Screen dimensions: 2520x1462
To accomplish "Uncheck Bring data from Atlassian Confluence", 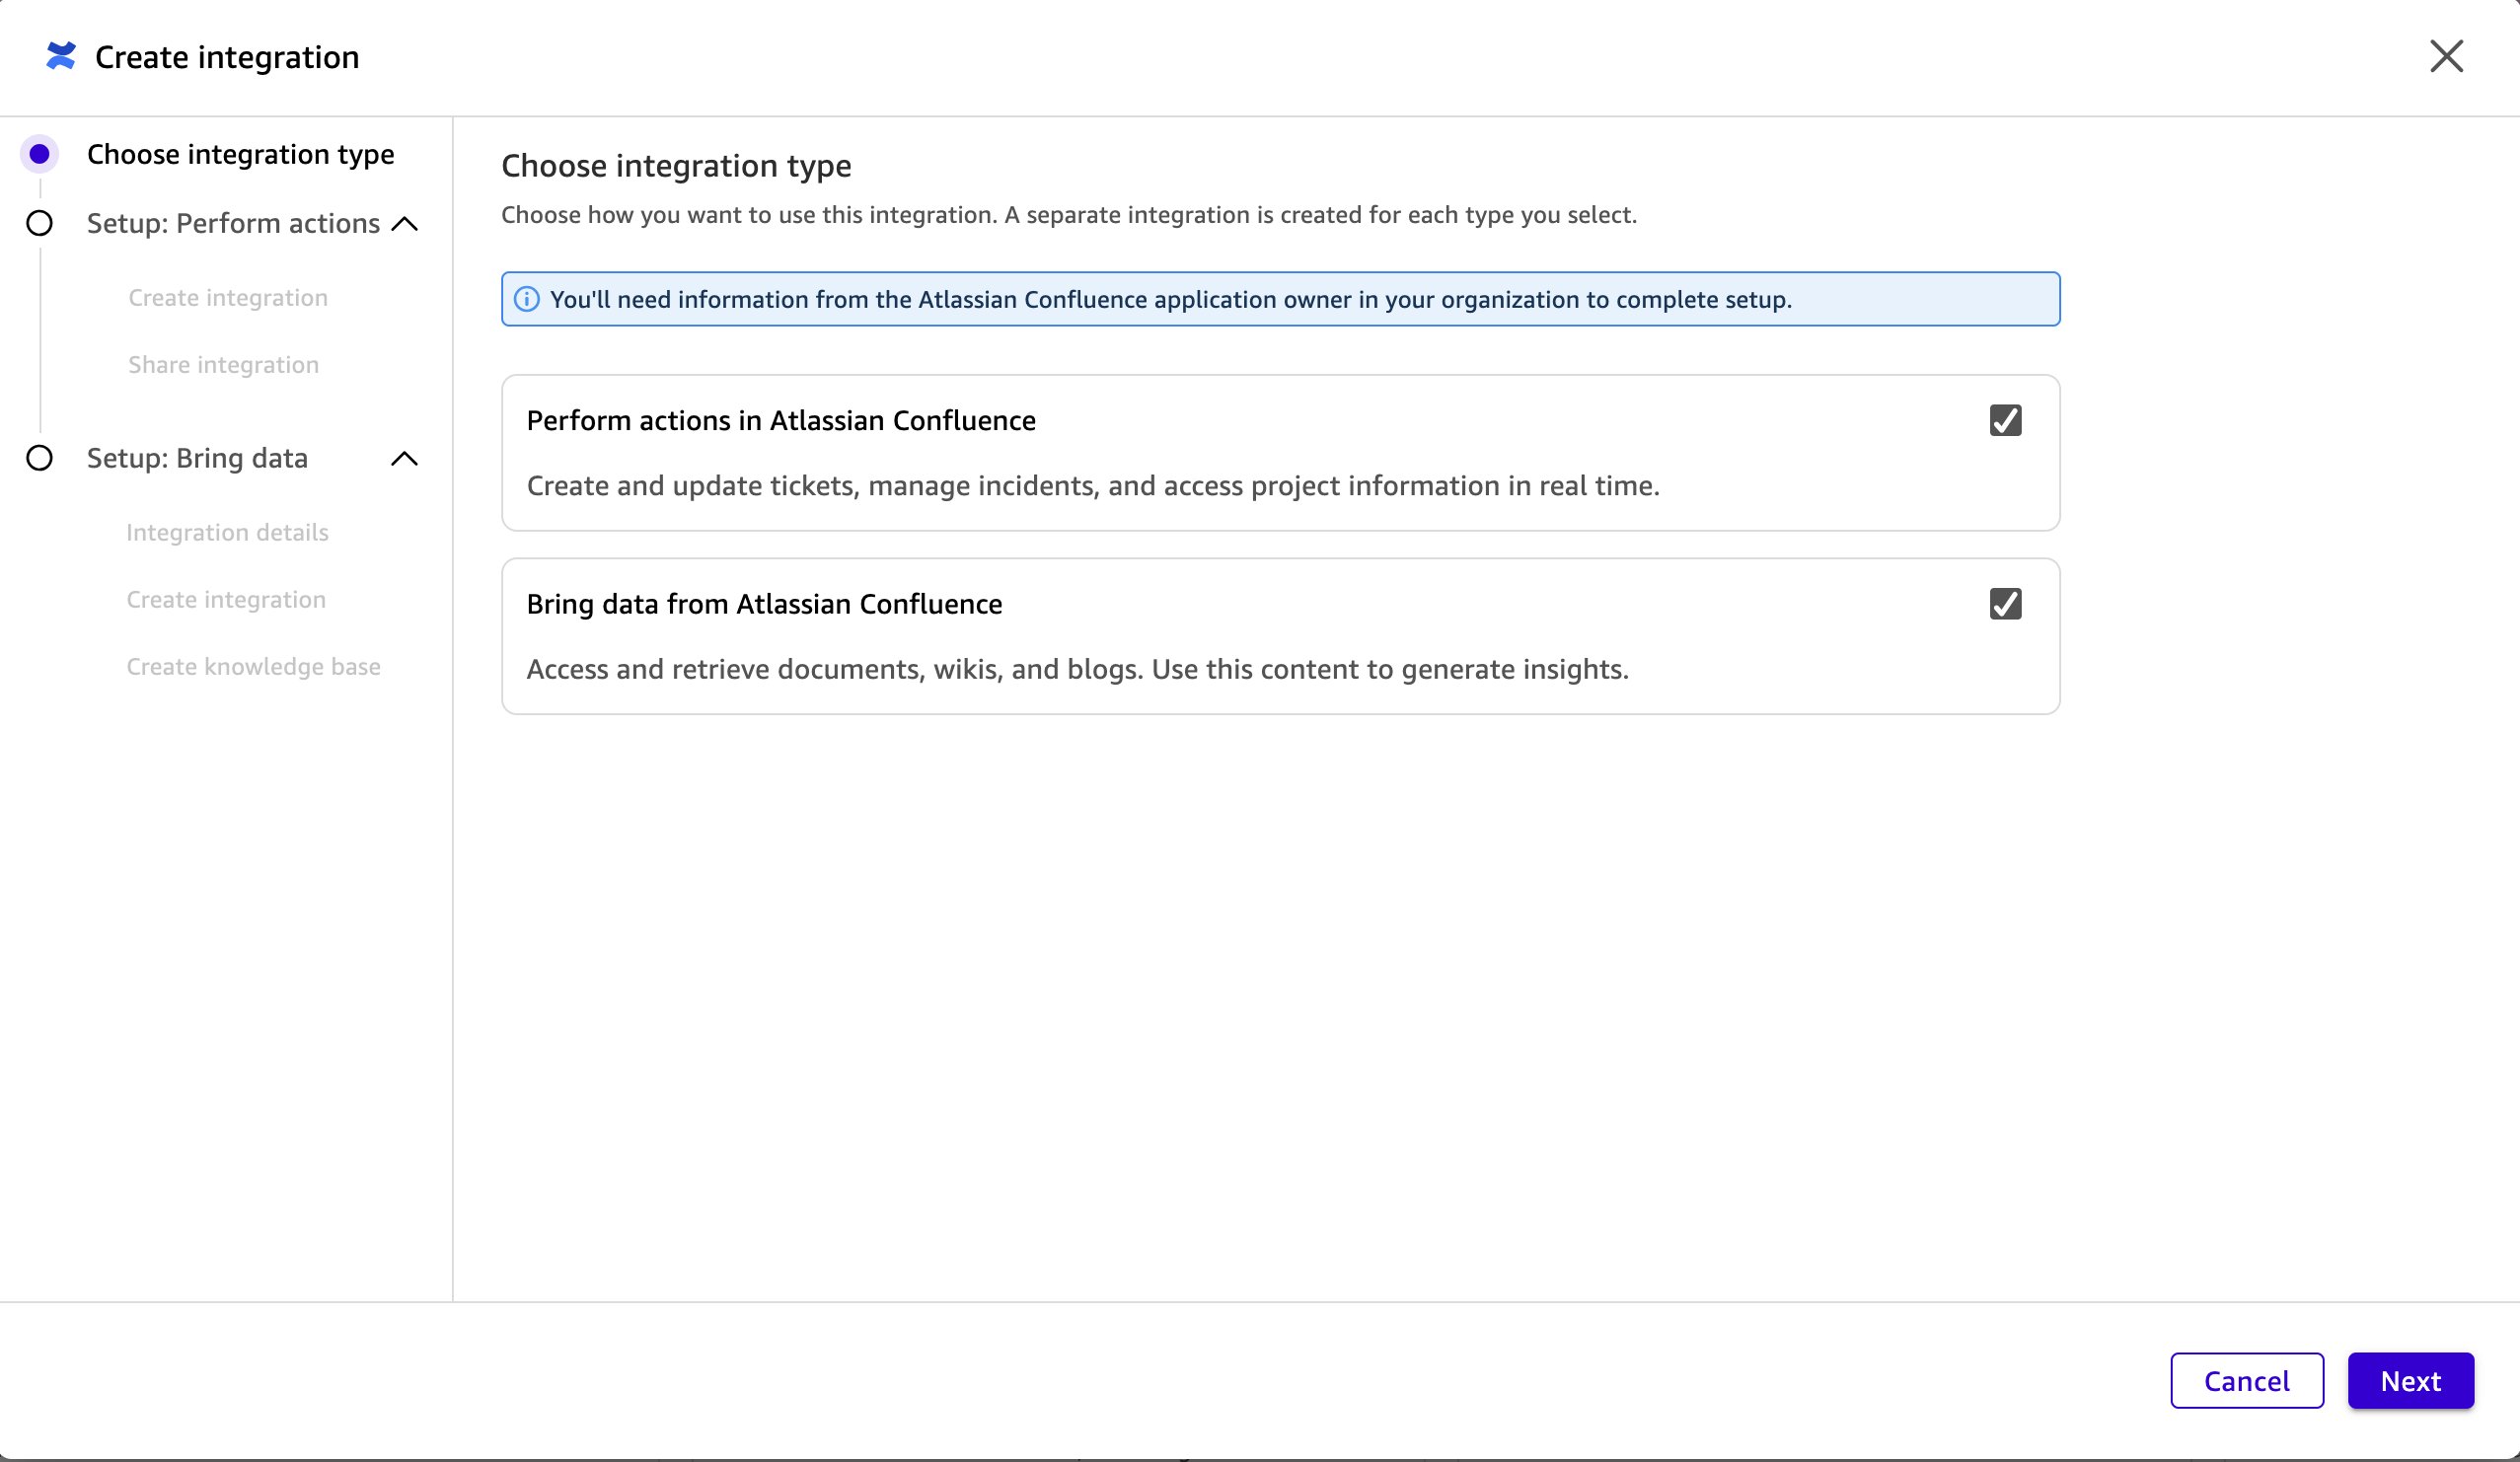I will pos(2005,603).
